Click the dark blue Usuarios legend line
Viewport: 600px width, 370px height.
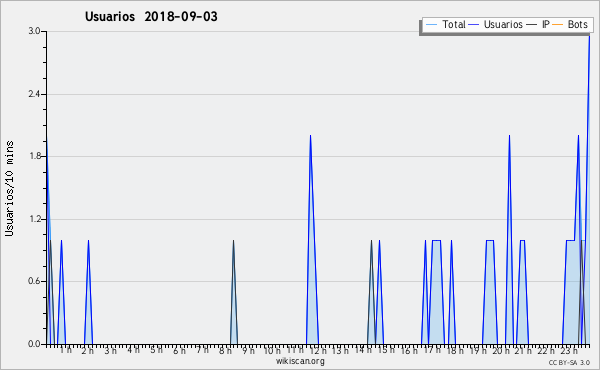(x=474, y=25)
